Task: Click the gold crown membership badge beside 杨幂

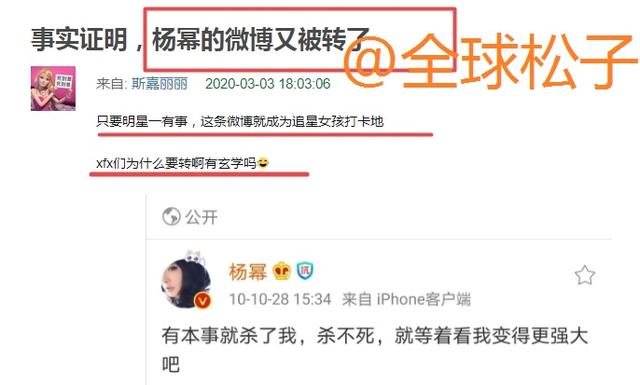Action: [282, 272]
